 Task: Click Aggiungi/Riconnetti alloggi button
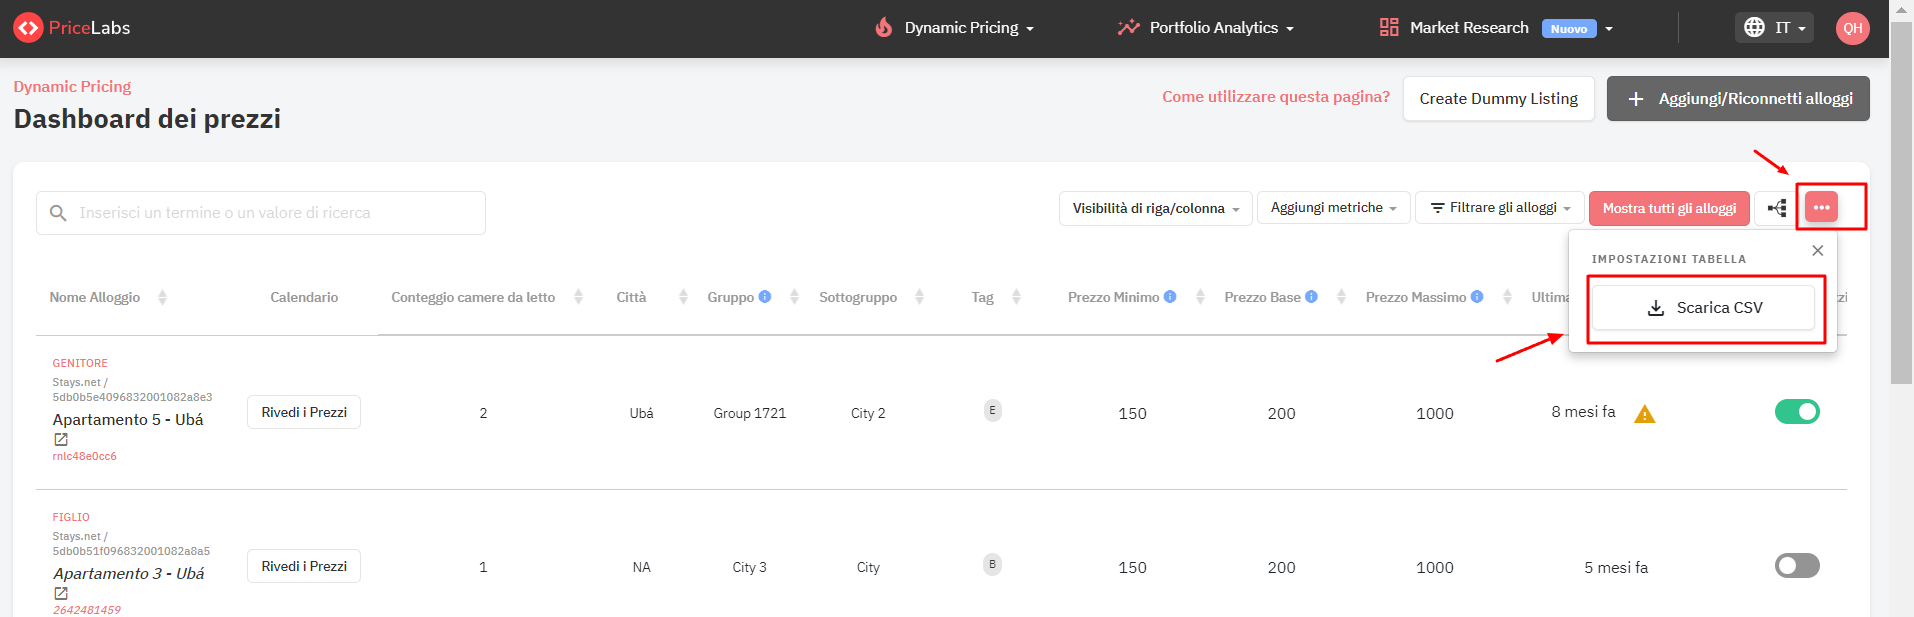1738,99
